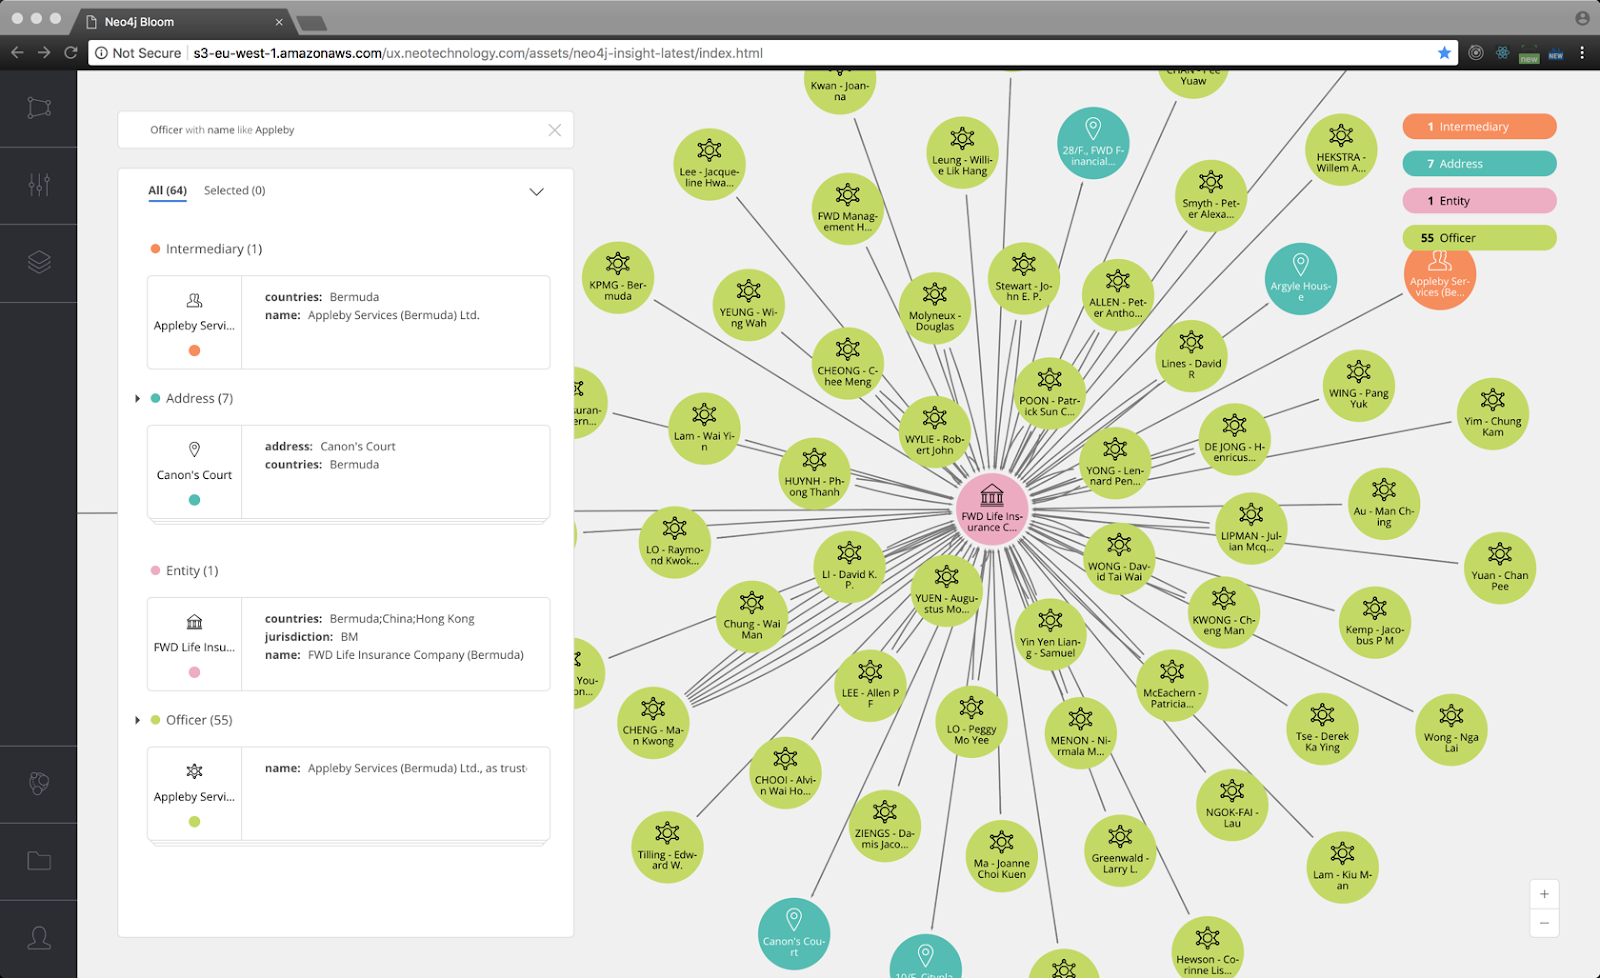Switch to the All (64) tab
The image size is (1600, 978).
(x=167, y=191)
